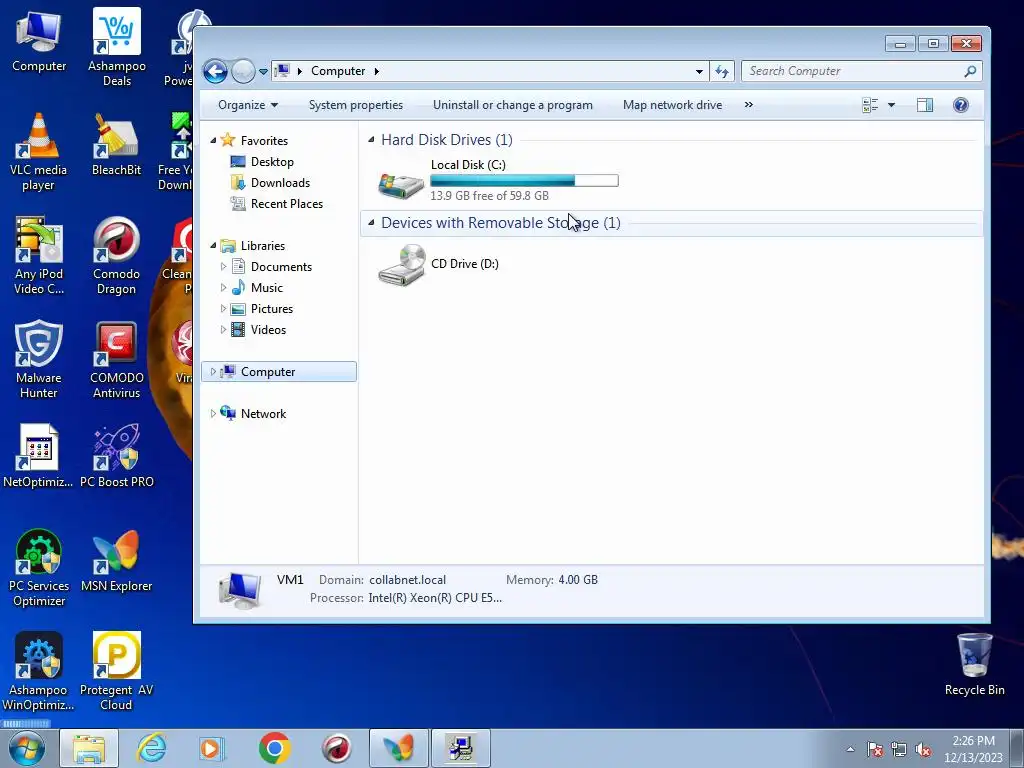This screenshot has width=1024, height=768.
Task: Open the view options dropdown arrow
Action: pos(891,105)
